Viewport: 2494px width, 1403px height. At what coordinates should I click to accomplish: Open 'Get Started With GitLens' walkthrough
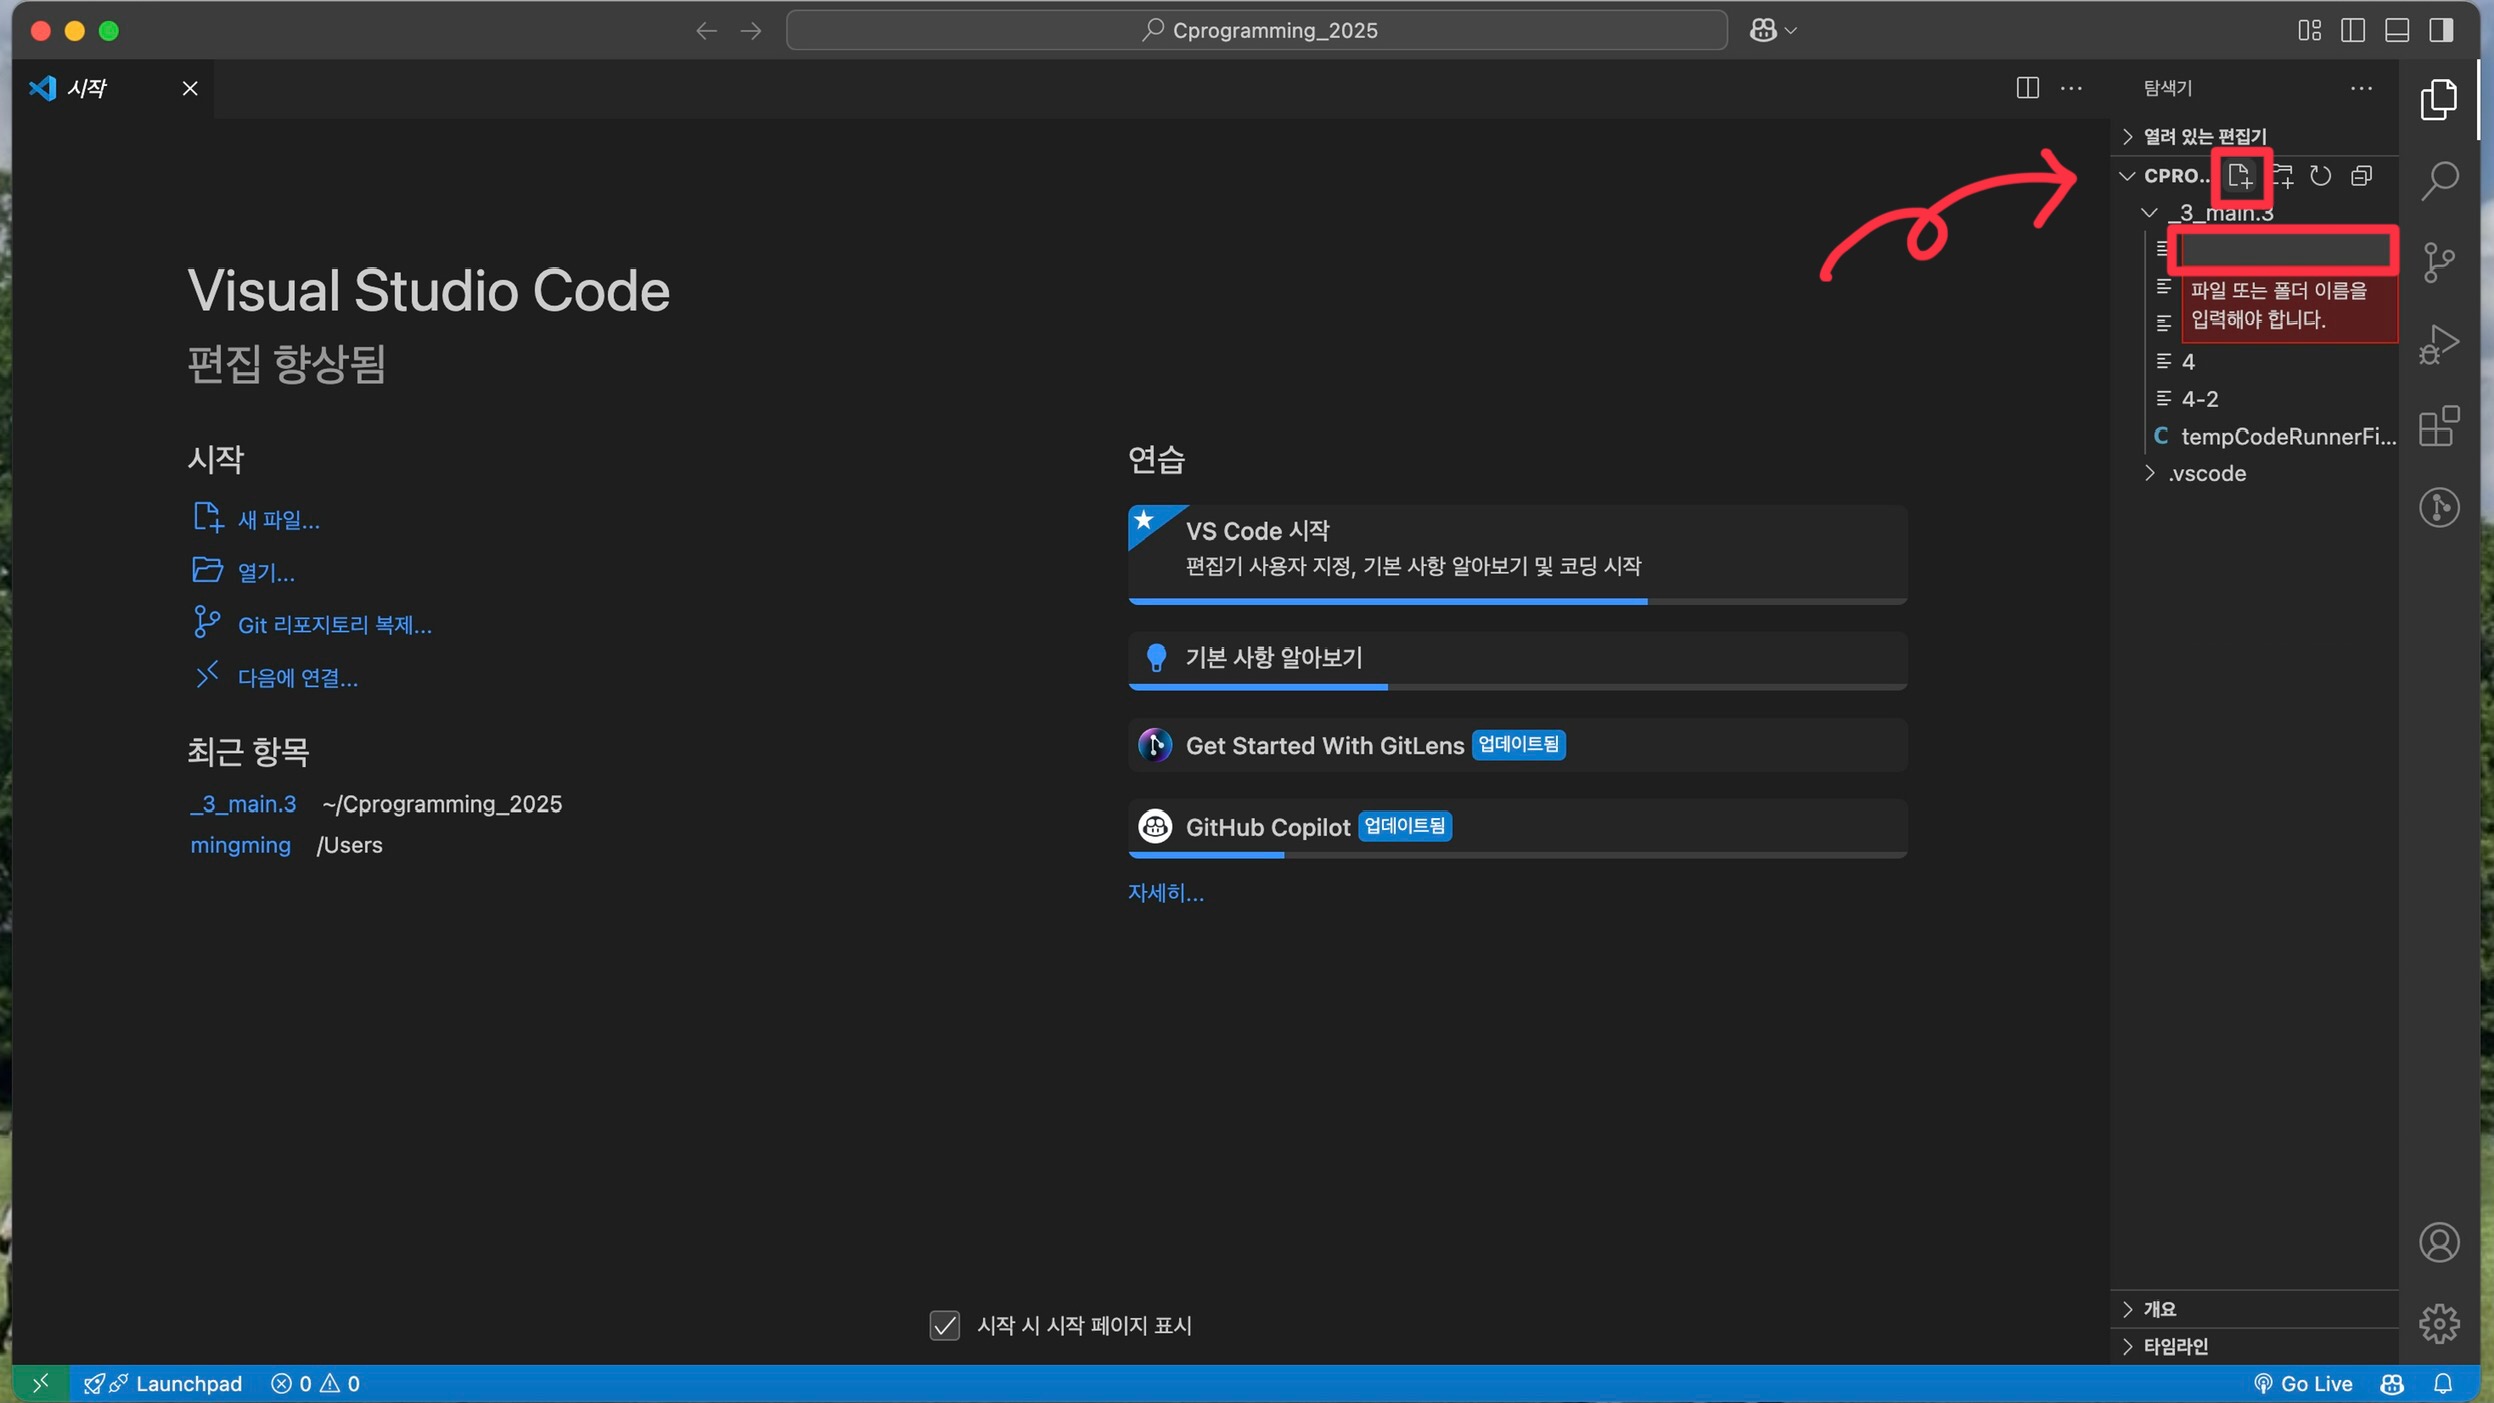click(1517, 745)
